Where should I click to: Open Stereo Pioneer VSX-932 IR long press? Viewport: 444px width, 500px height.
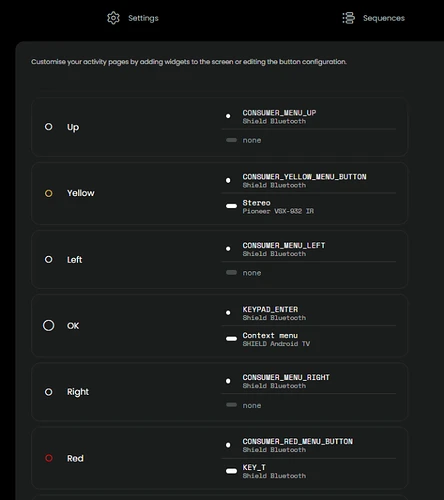309,207
